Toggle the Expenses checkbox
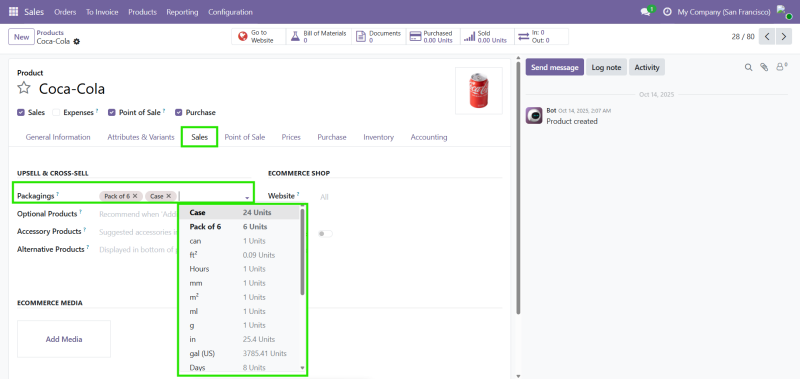The width and height of the screenshot is (800, 379). (56, 112)
